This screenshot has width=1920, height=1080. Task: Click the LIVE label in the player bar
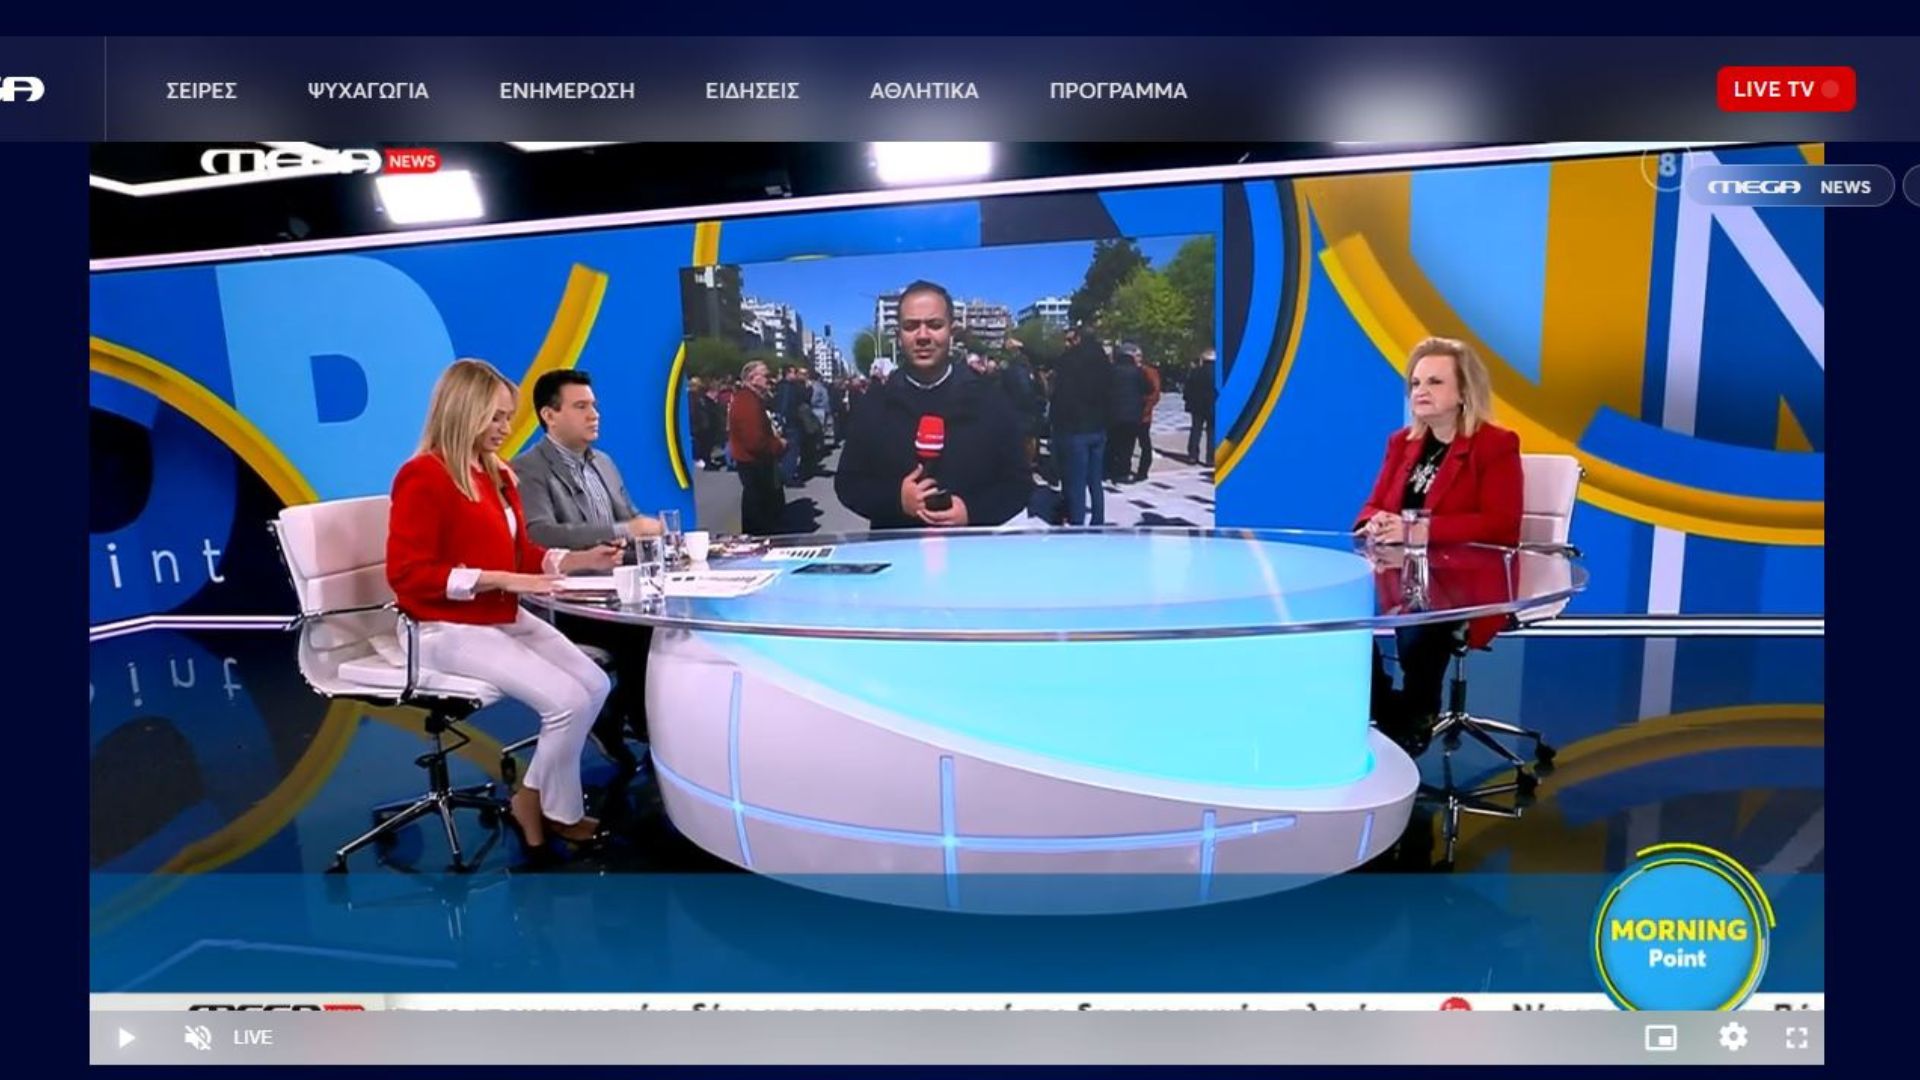[x=253, y=1037]
